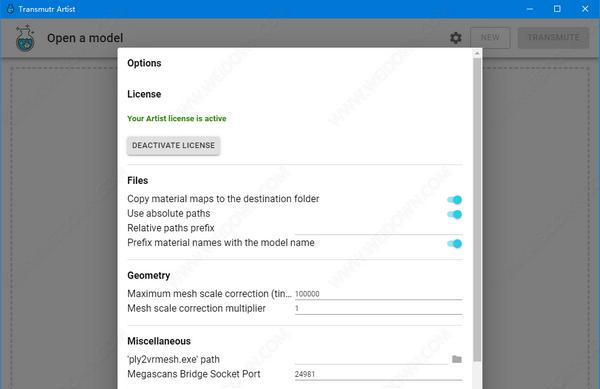Click the TRANSMUTE button

(x=553, y=37)
